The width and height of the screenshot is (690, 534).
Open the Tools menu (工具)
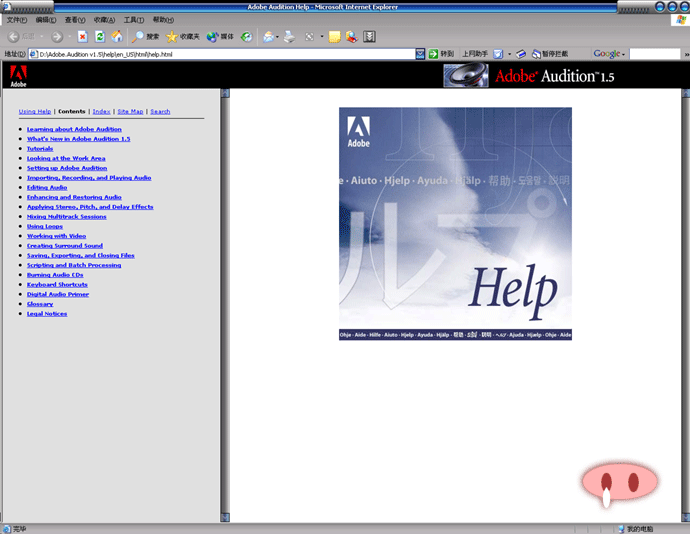click(x=133, y=20)
